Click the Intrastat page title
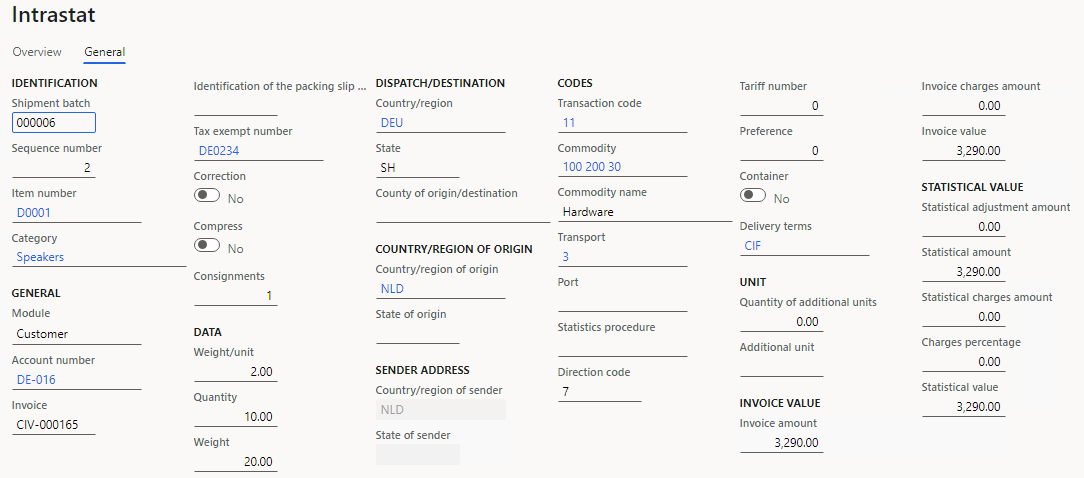The width and height of the screenshot is (1084, 478). tap(53, 15)
